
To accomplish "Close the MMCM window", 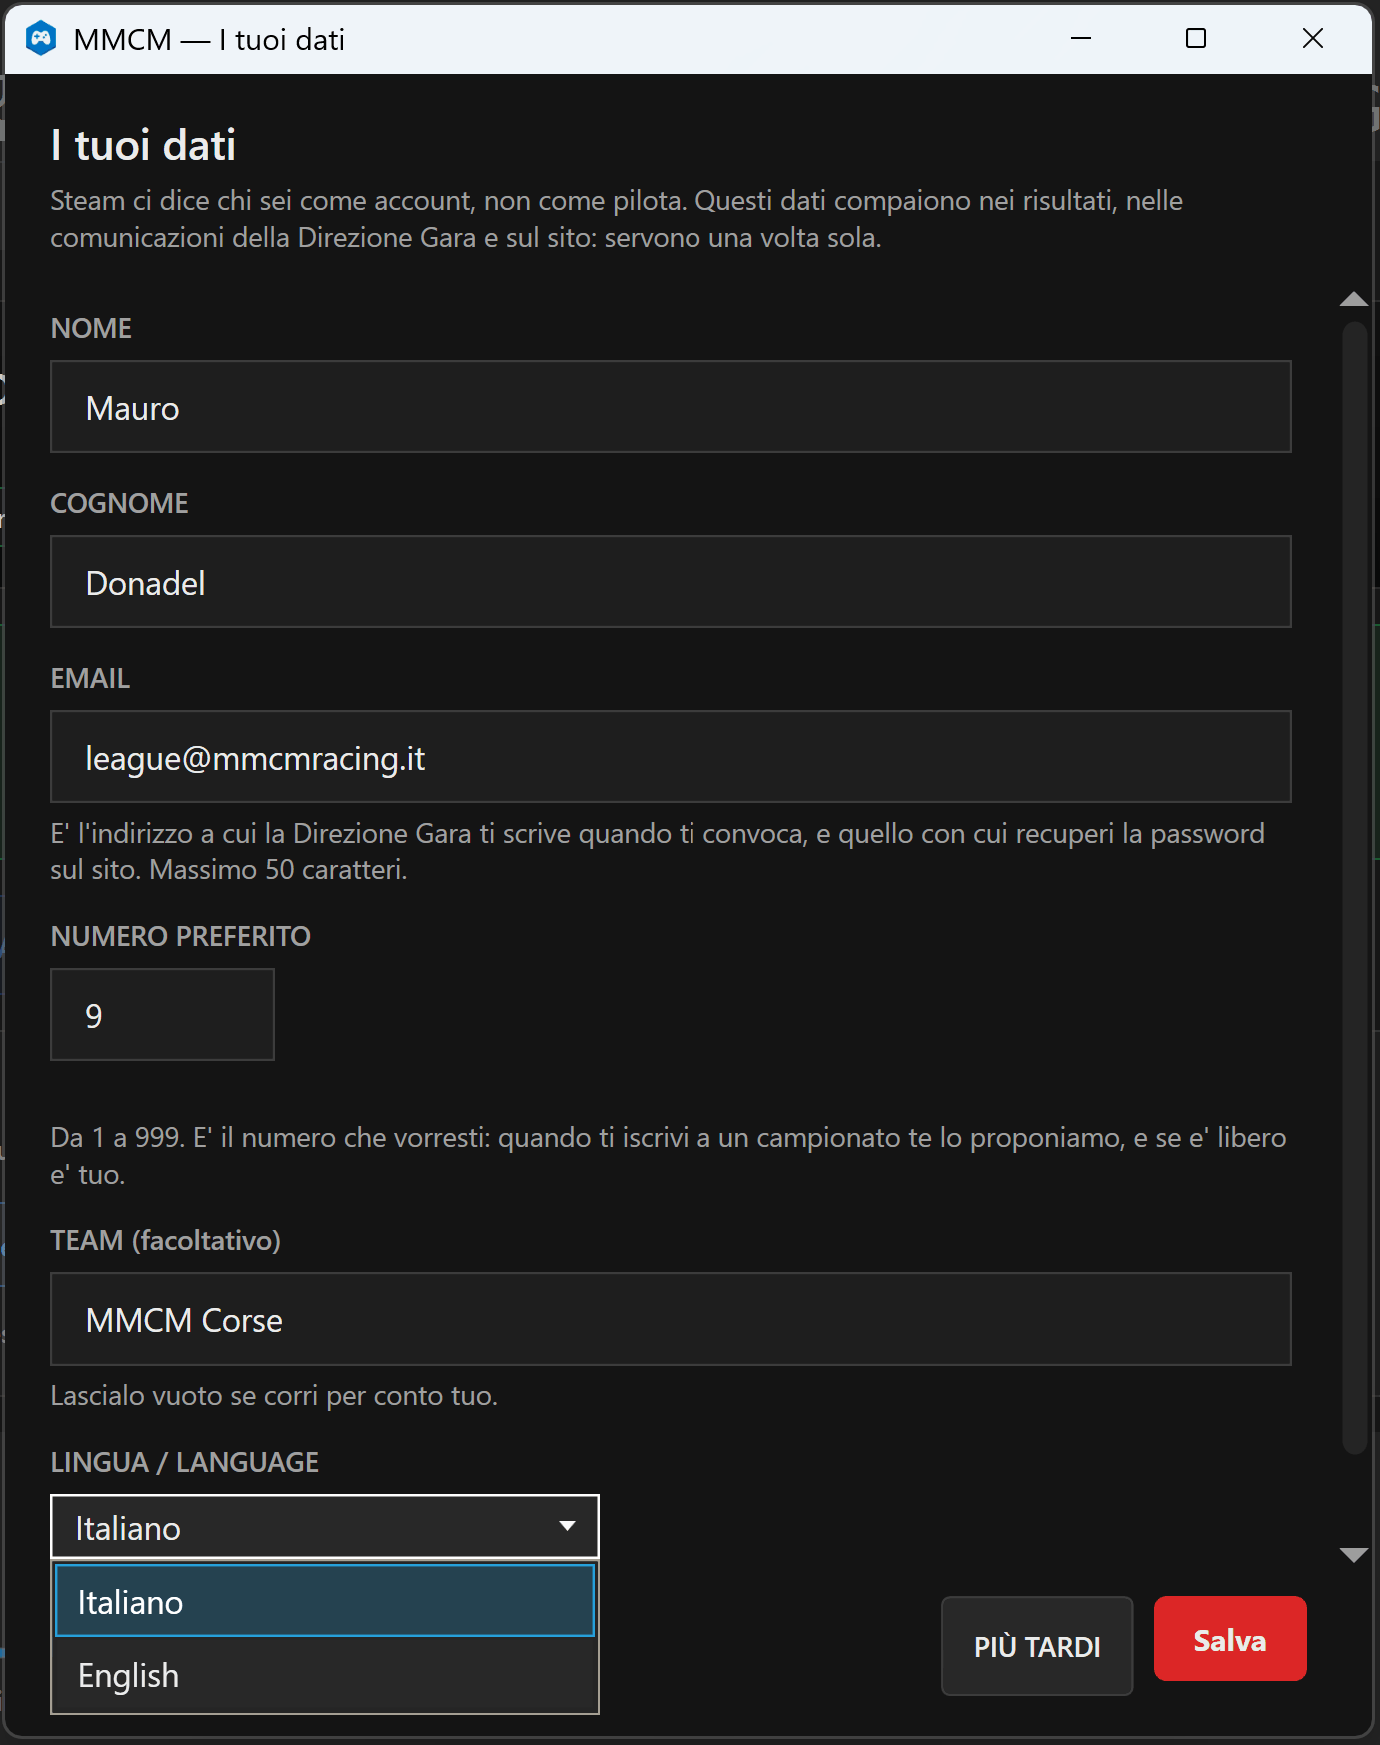I will pos(1313,39).
